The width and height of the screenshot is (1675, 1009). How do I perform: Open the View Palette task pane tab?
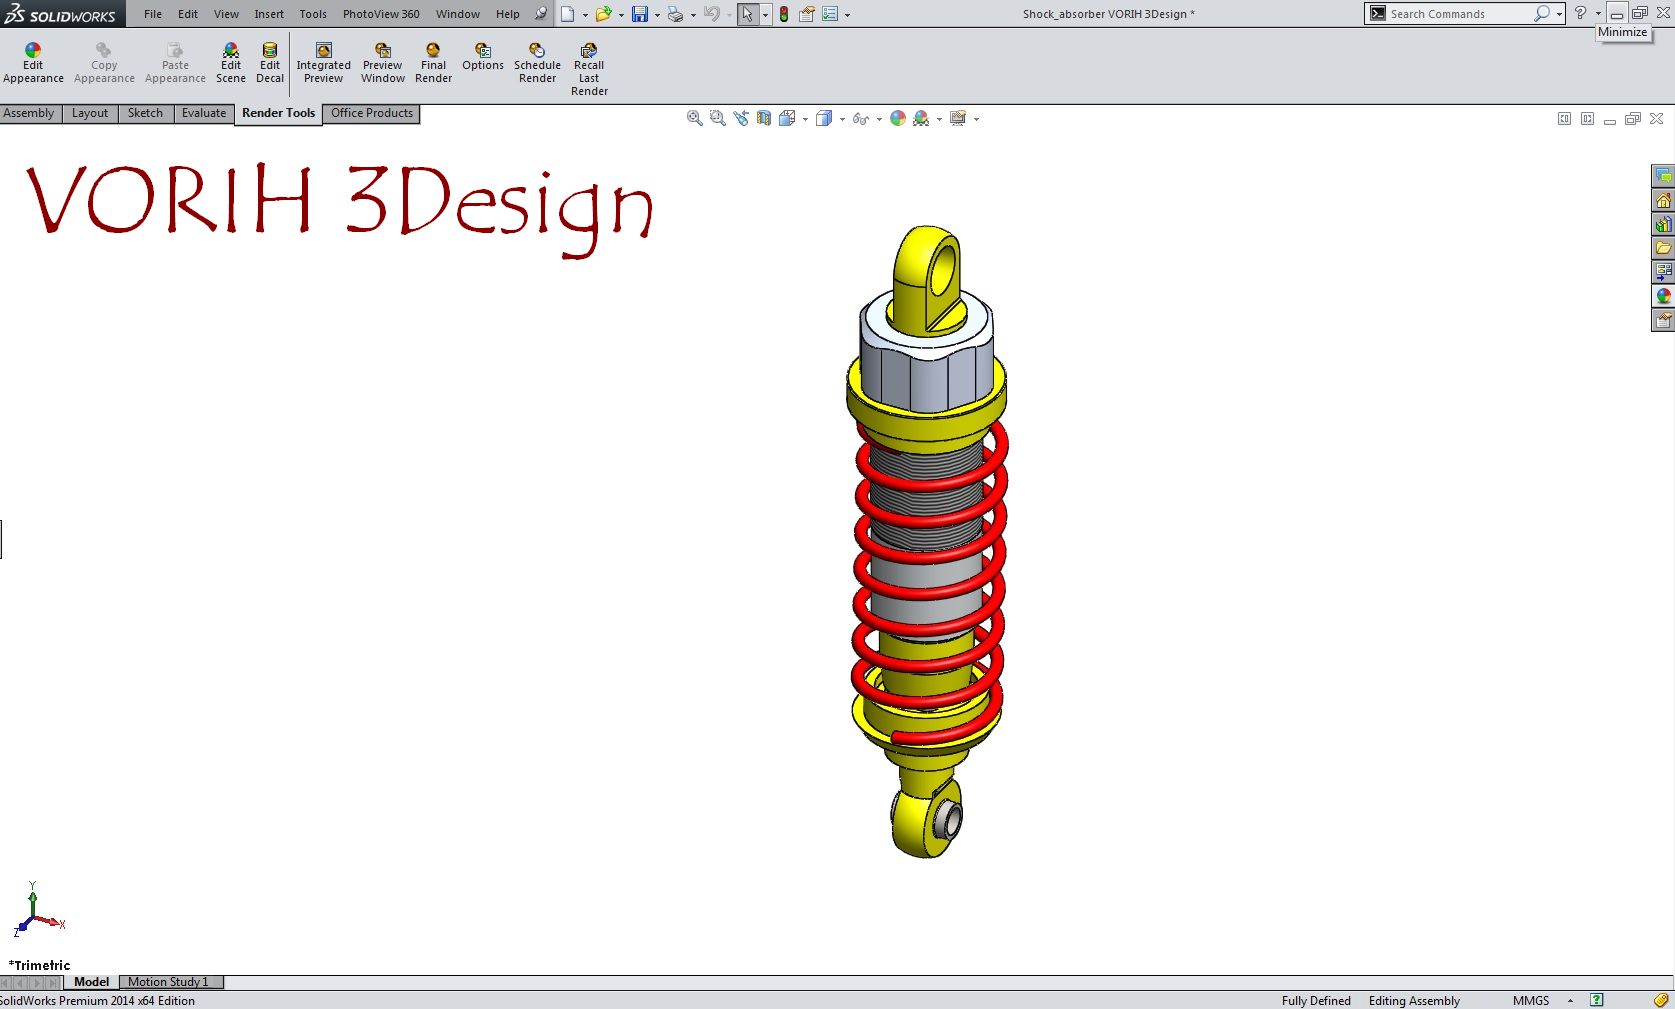1663,272
